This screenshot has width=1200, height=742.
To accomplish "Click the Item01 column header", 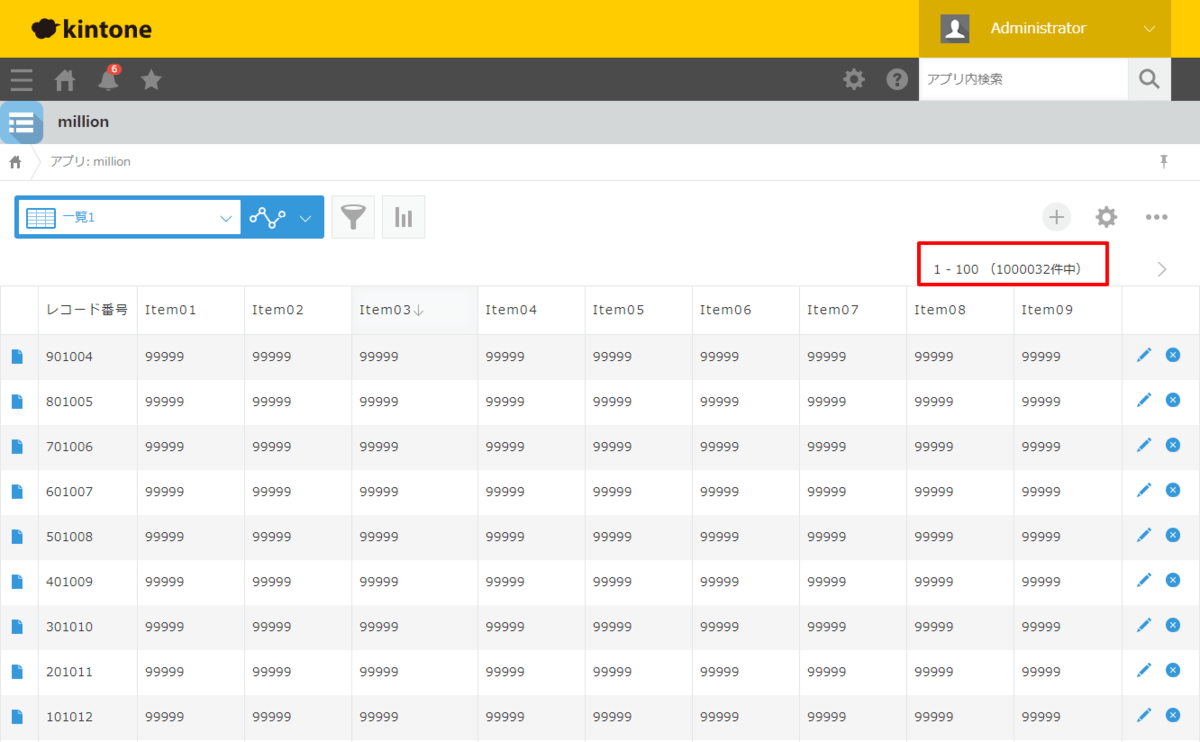I will [x=191, y=310].
